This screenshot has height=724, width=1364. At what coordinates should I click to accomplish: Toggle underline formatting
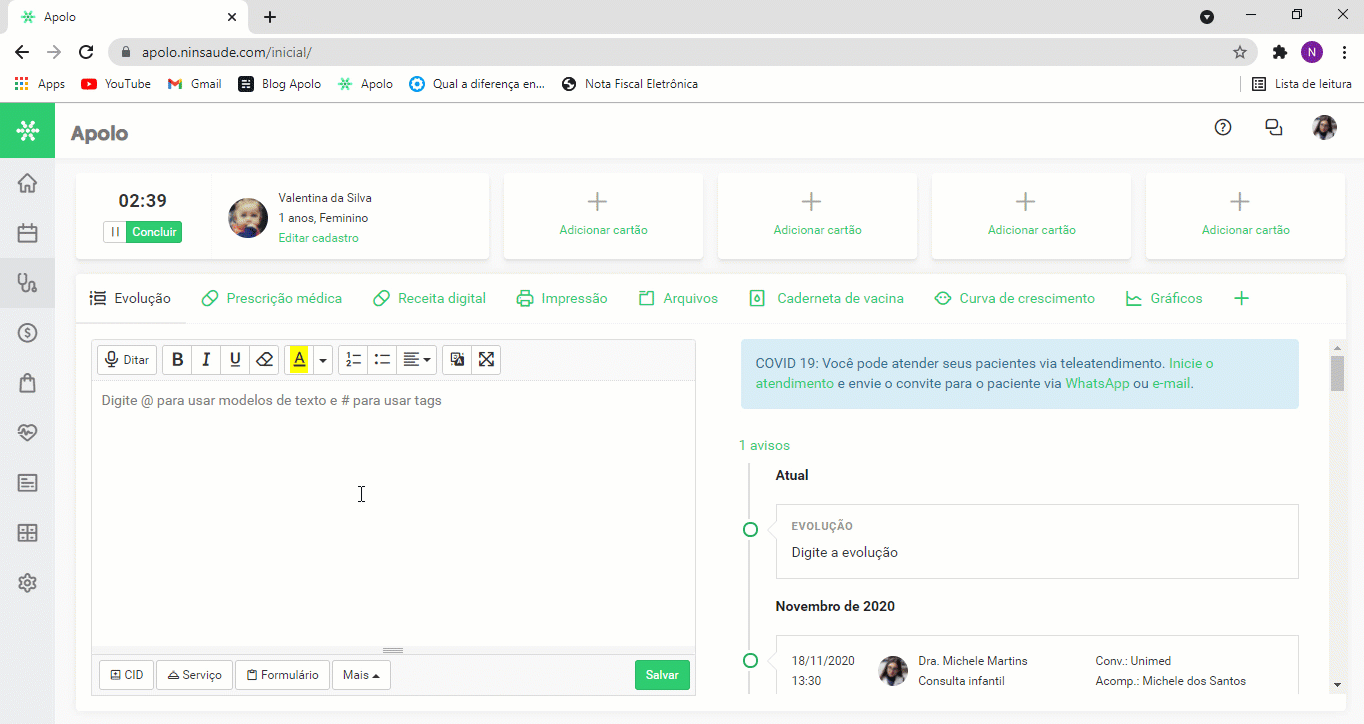click(235, 360)
